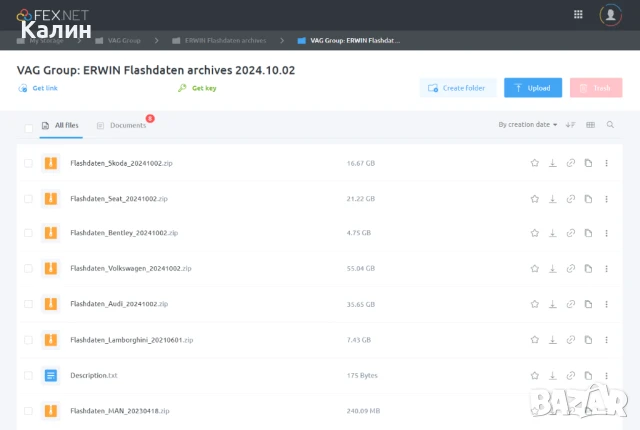Star the Flashdaten_Skoda_20241002.zip file
This screenshot has height=430, width=640.
[x=535, y=163]
